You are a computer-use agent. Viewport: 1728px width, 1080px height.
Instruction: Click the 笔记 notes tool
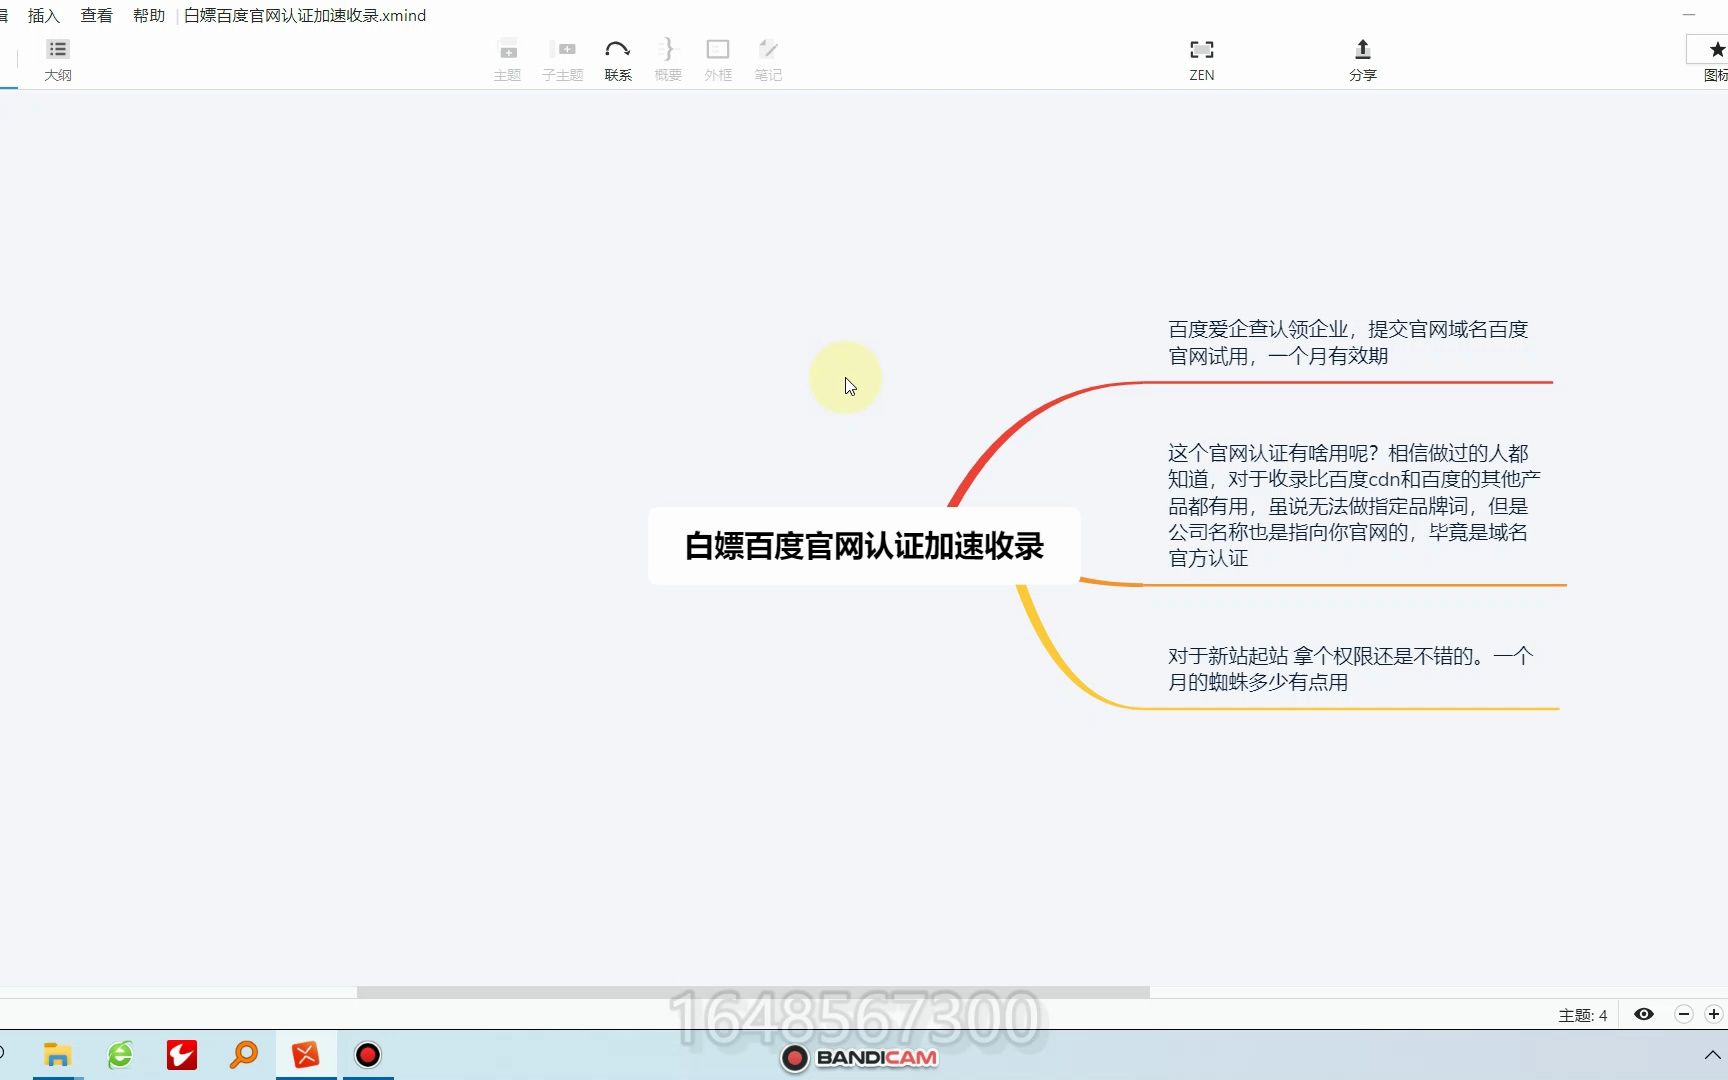[768, 60]
